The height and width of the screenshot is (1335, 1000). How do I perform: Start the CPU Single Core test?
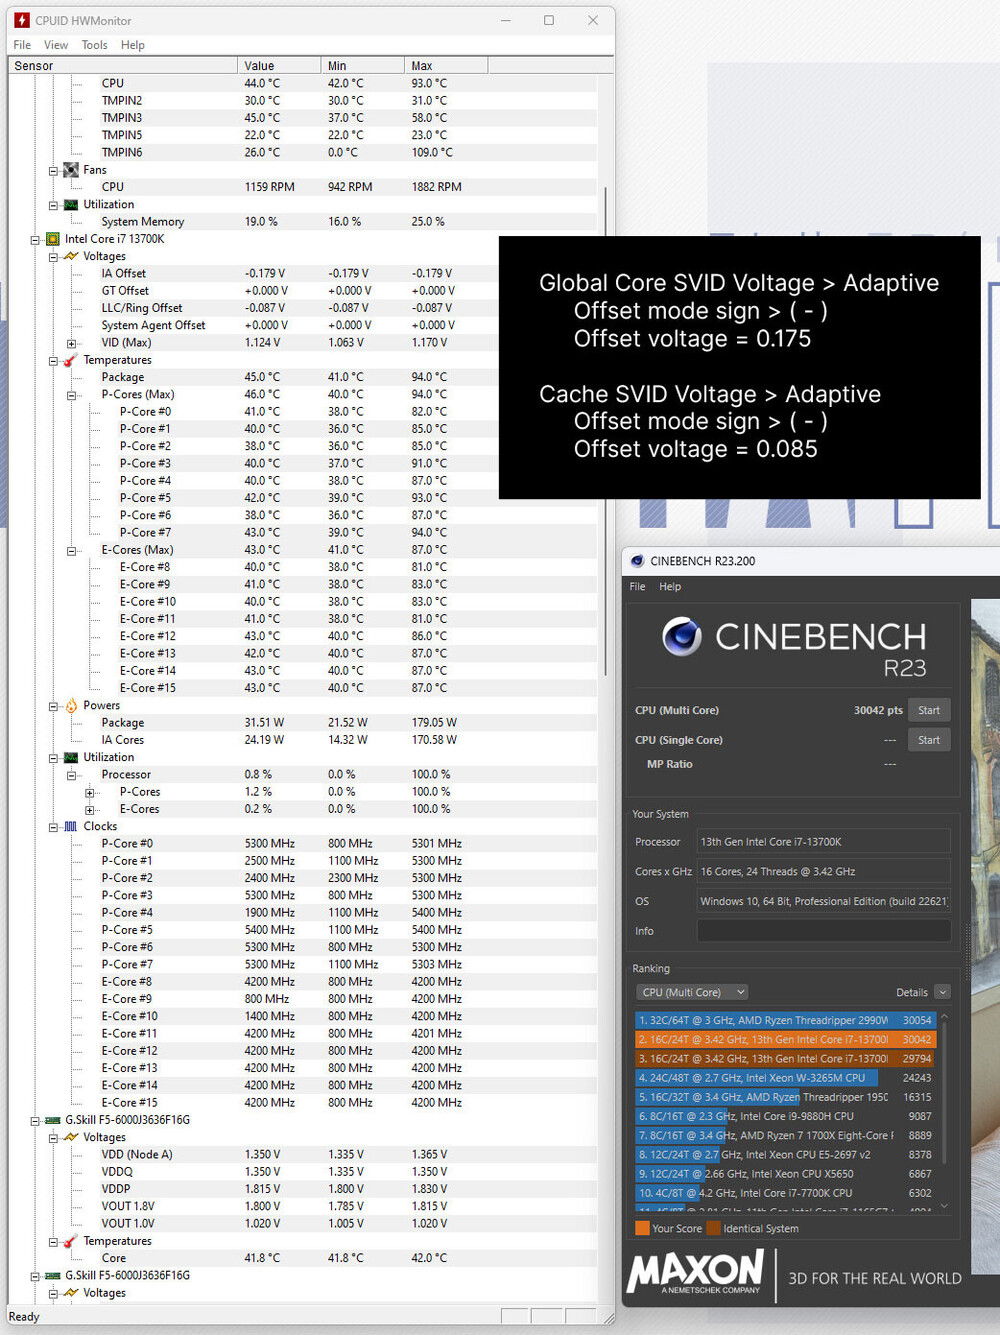click(929, 740)
